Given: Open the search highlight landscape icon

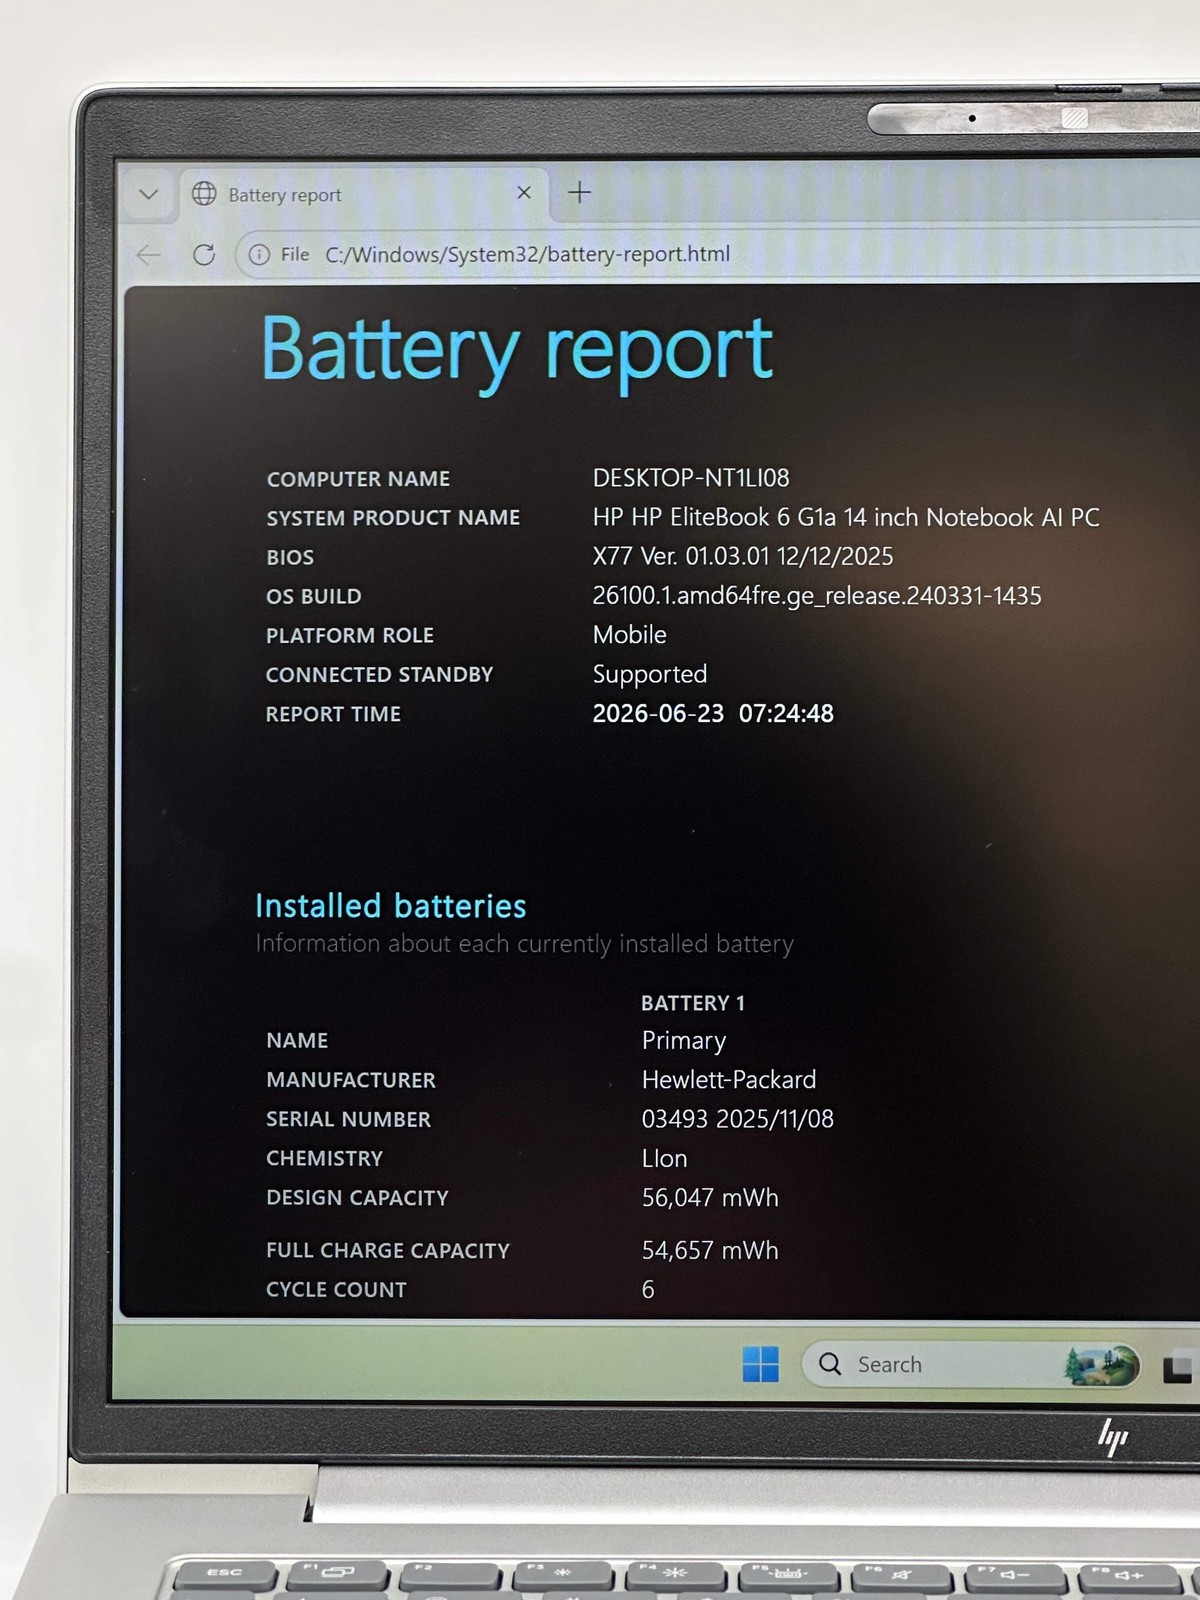Looking at the screenshot, I should pyautogui.click(x=1101, y=1366).
